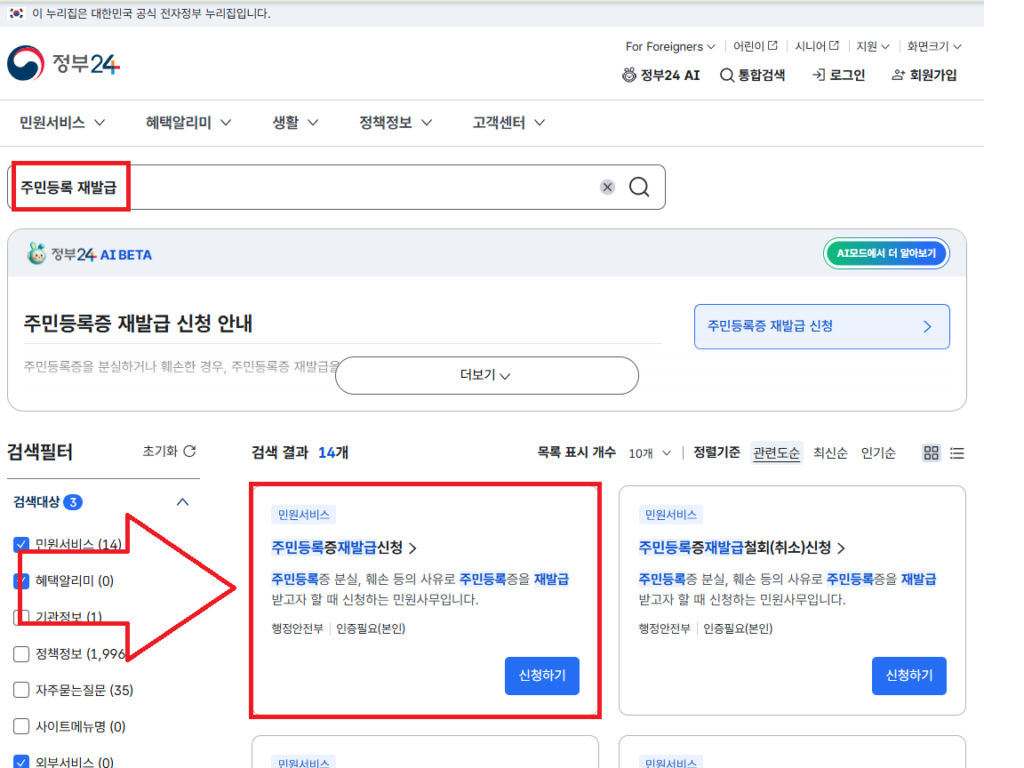
Task: Check the 정책정보 filter checkbox
Action: click(21, 654)
